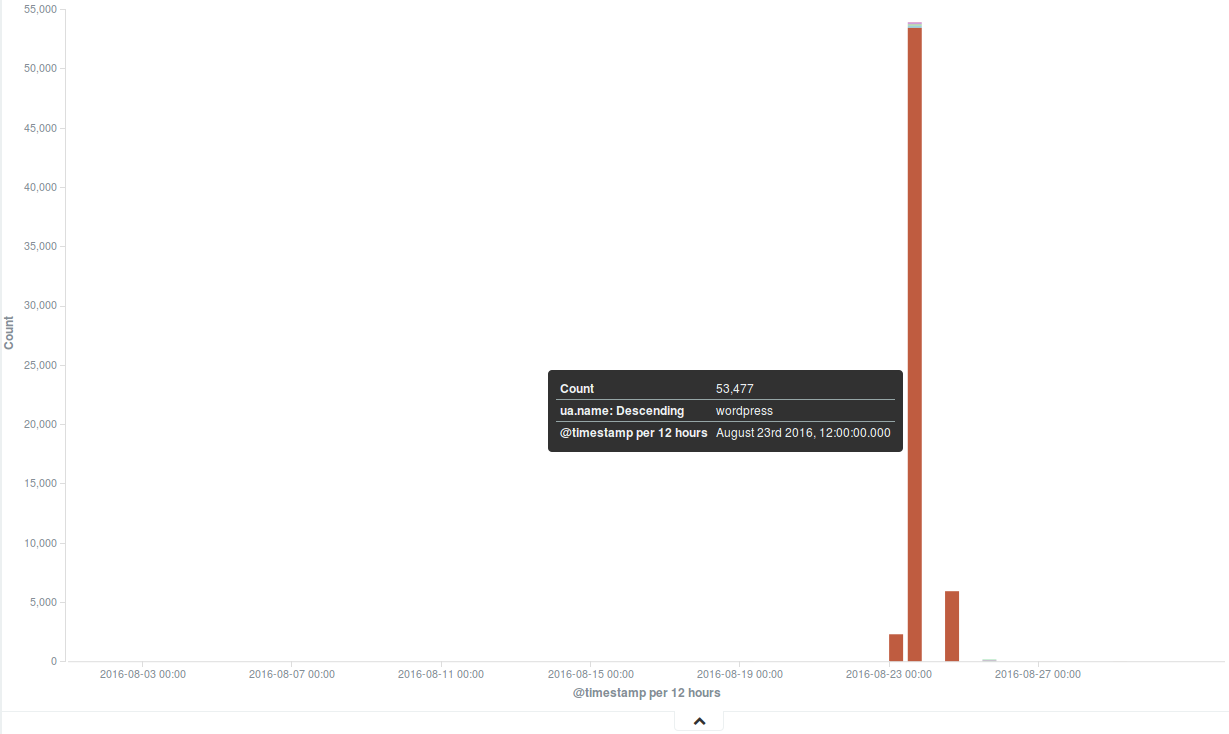Select the short bar at 2016-08-23 00:00
Screen dimensions: 1229x734
coord(896,647)
